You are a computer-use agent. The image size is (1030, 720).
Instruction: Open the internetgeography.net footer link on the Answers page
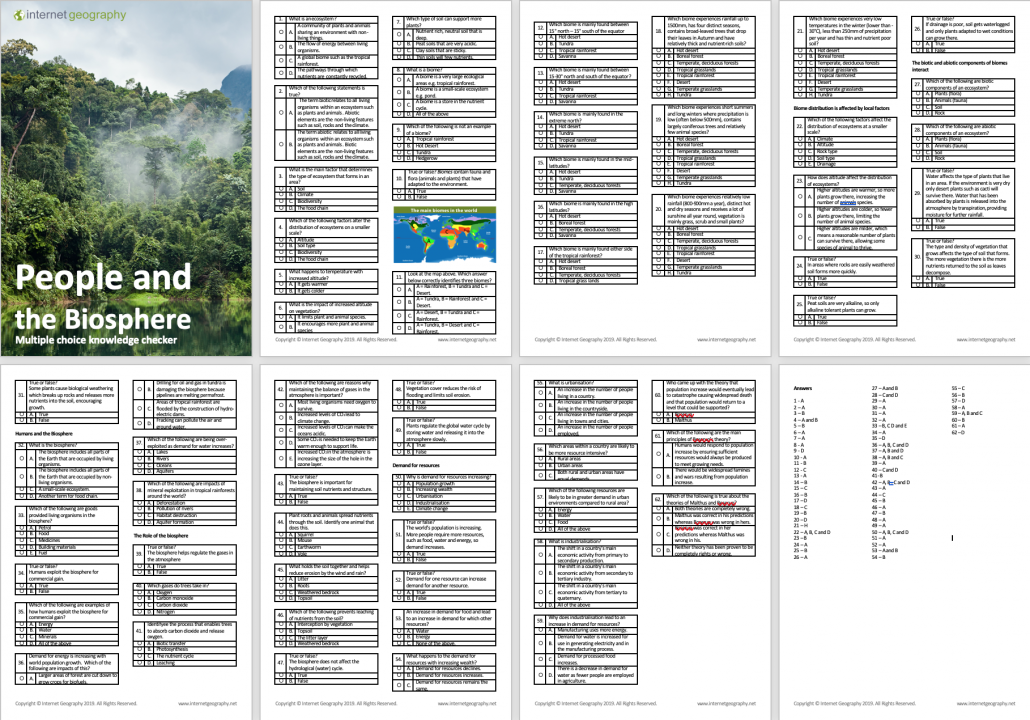985,704
